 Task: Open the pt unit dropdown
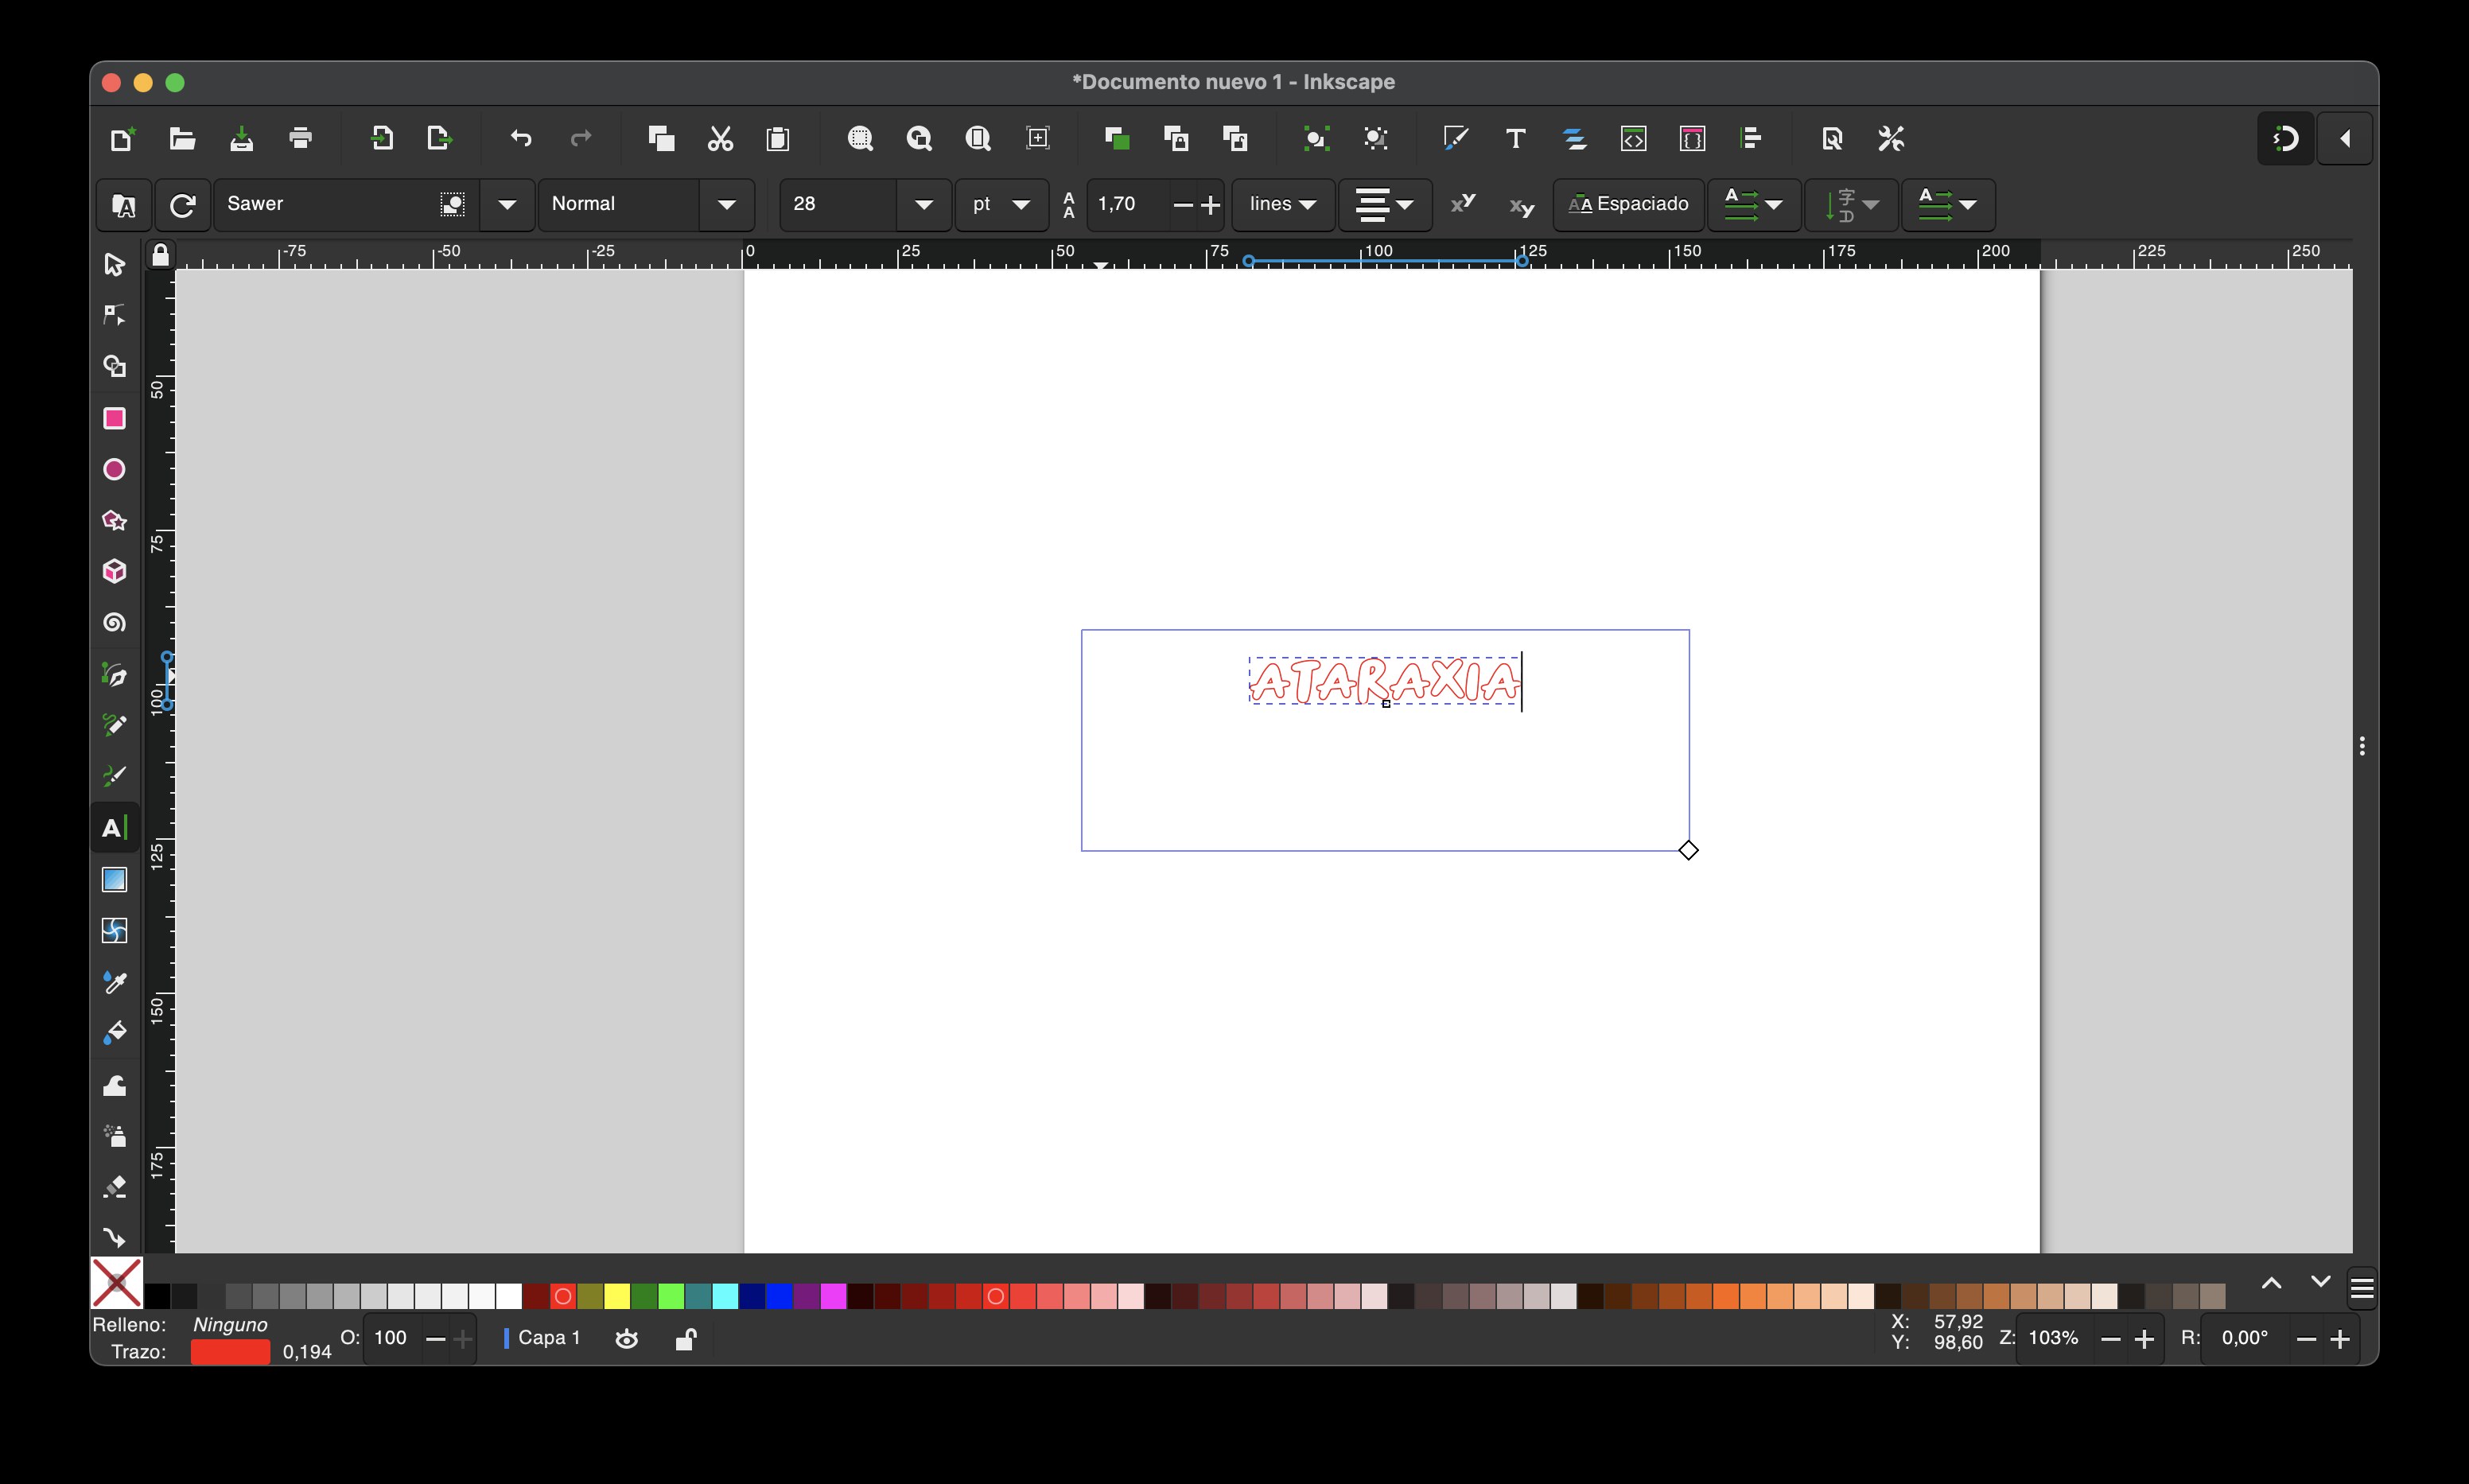pyautogui.click(x=1001, y=204)
